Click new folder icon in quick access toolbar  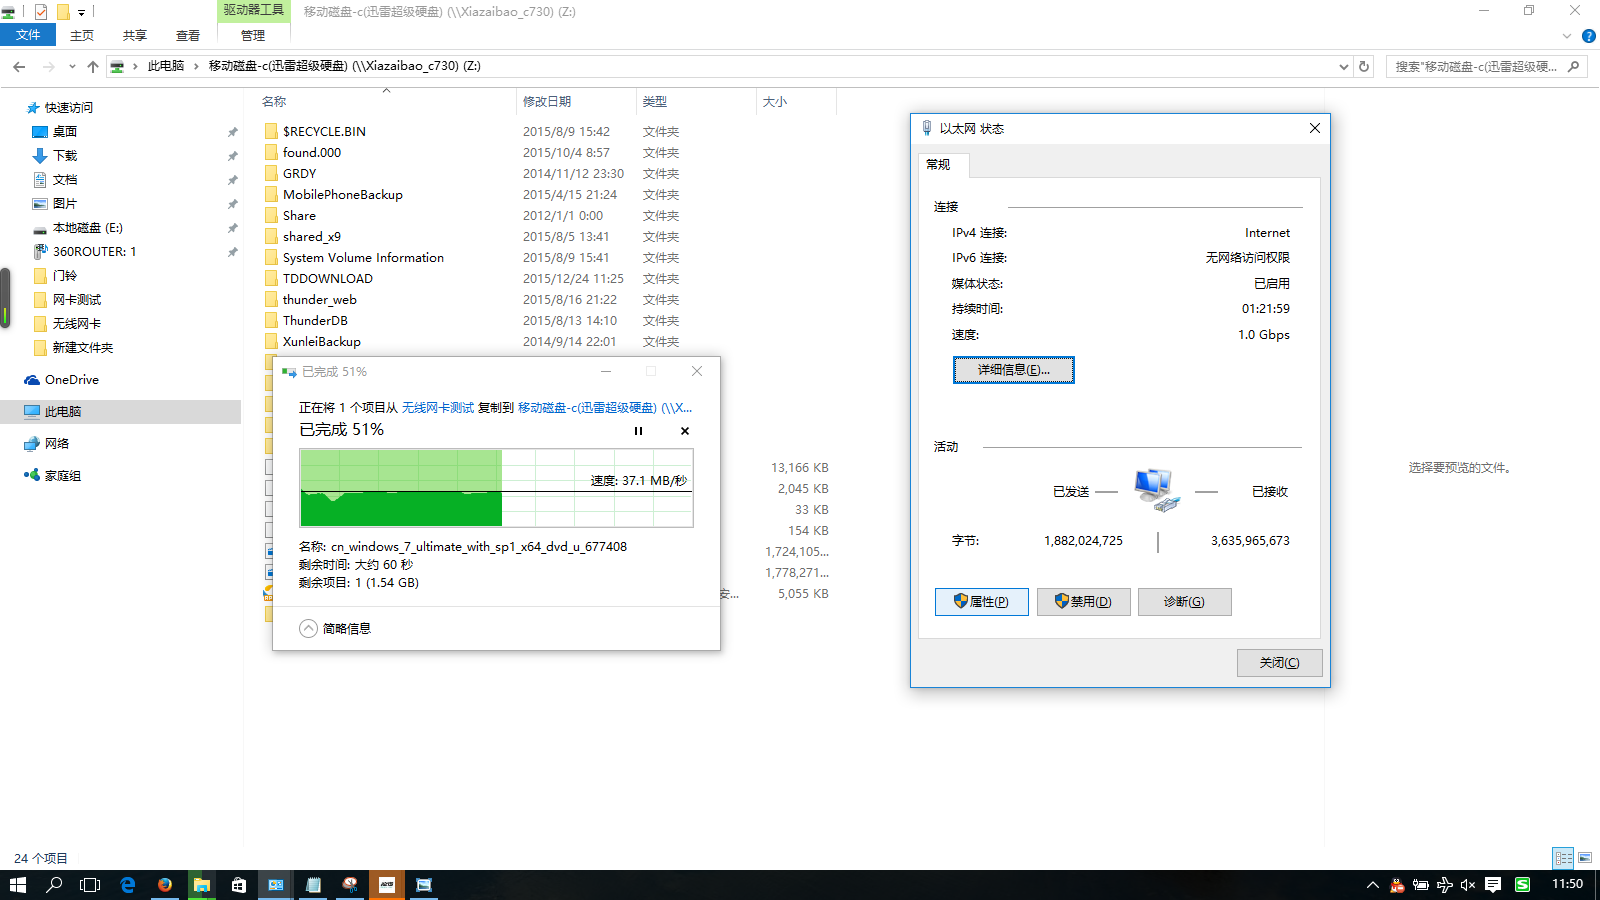pos(62,12)
